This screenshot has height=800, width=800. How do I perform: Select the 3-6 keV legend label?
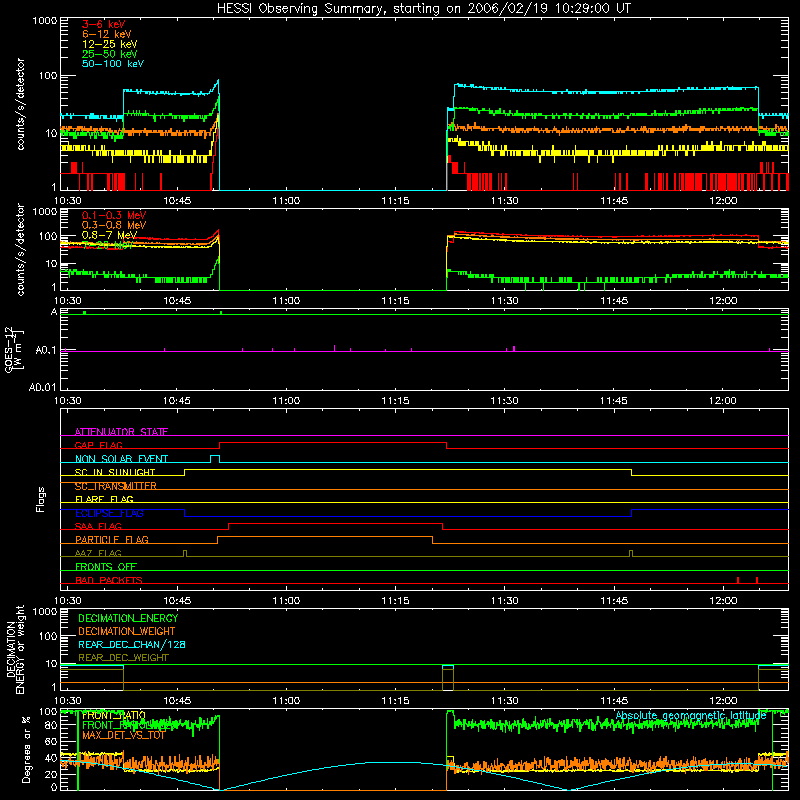point(103,24)
